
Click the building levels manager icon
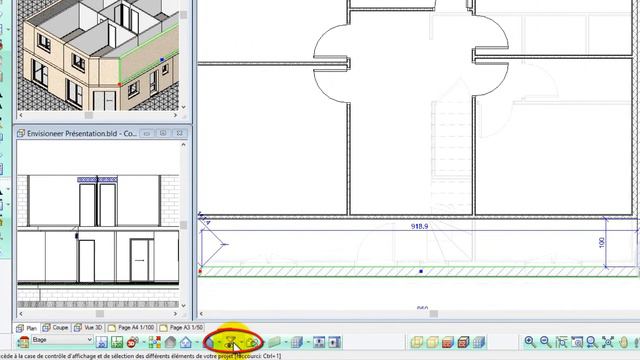pos(23,342)
